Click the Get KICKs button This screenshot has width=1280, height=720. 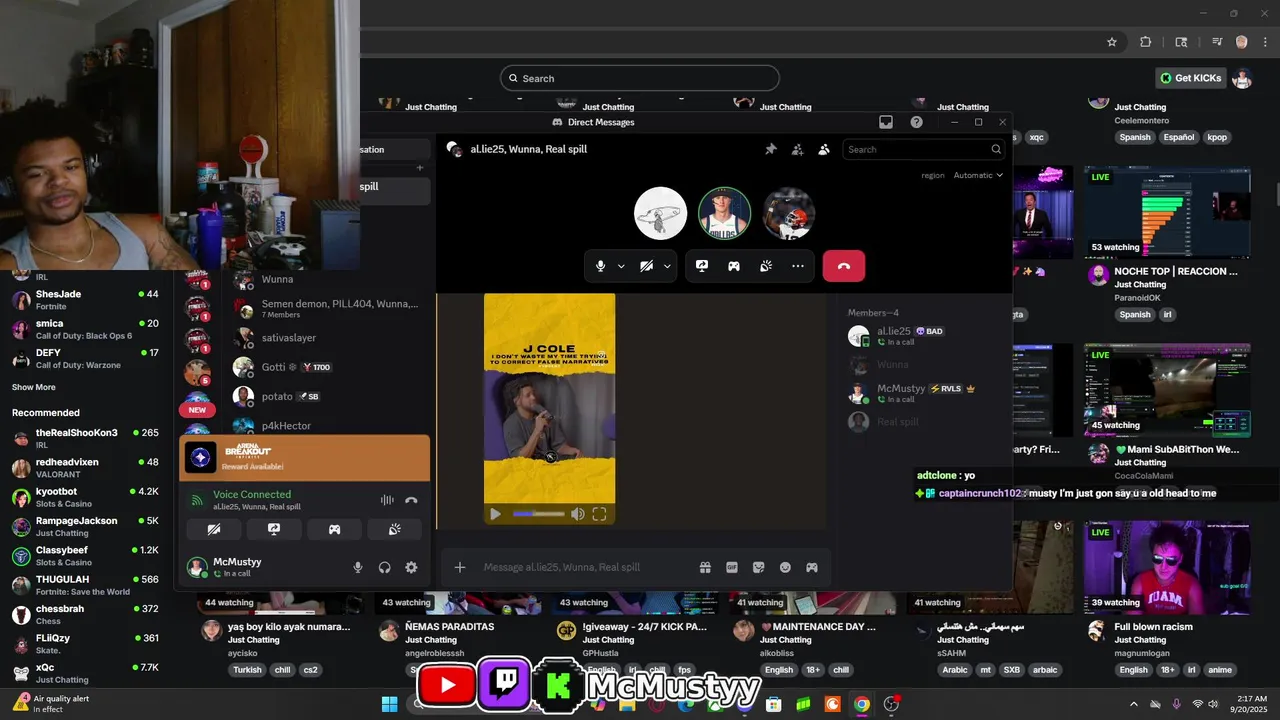click(1190, 78)
